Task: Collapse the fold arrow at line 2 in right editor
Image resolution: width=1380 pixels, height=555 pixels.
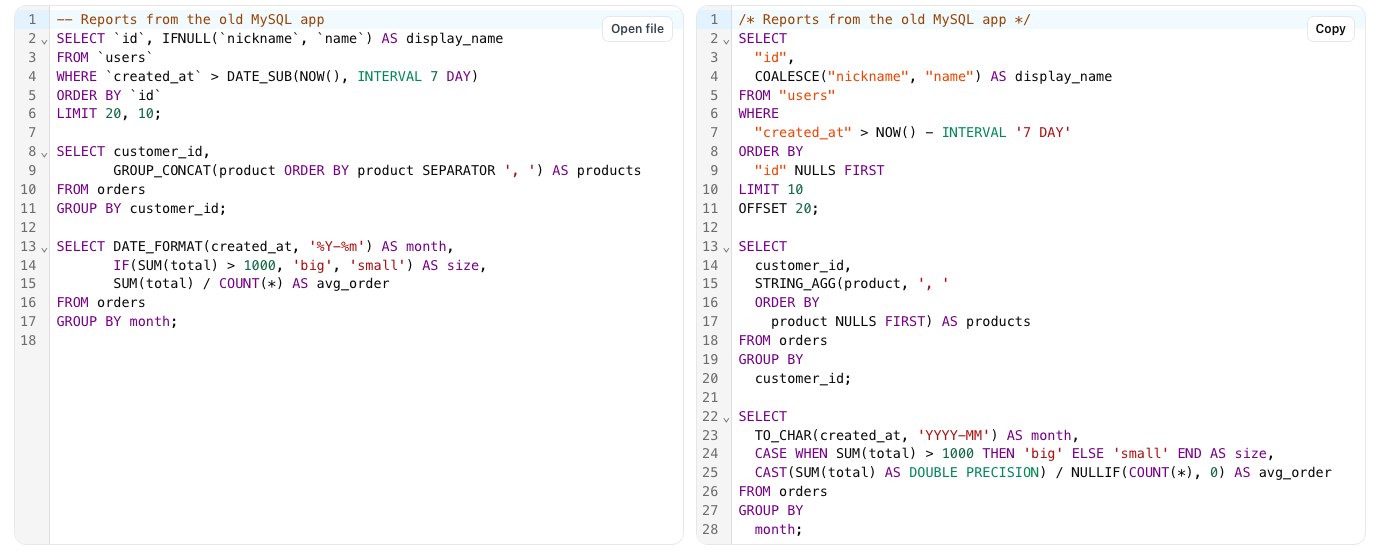Action: 725,41
